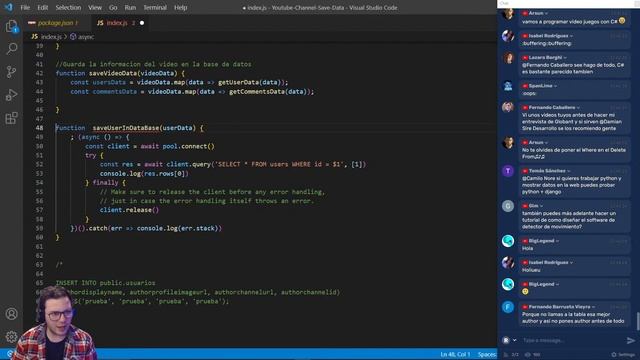Click the Spaces indicator in status bar
This screenshot has width=640, height=360.
click(487, 354)
